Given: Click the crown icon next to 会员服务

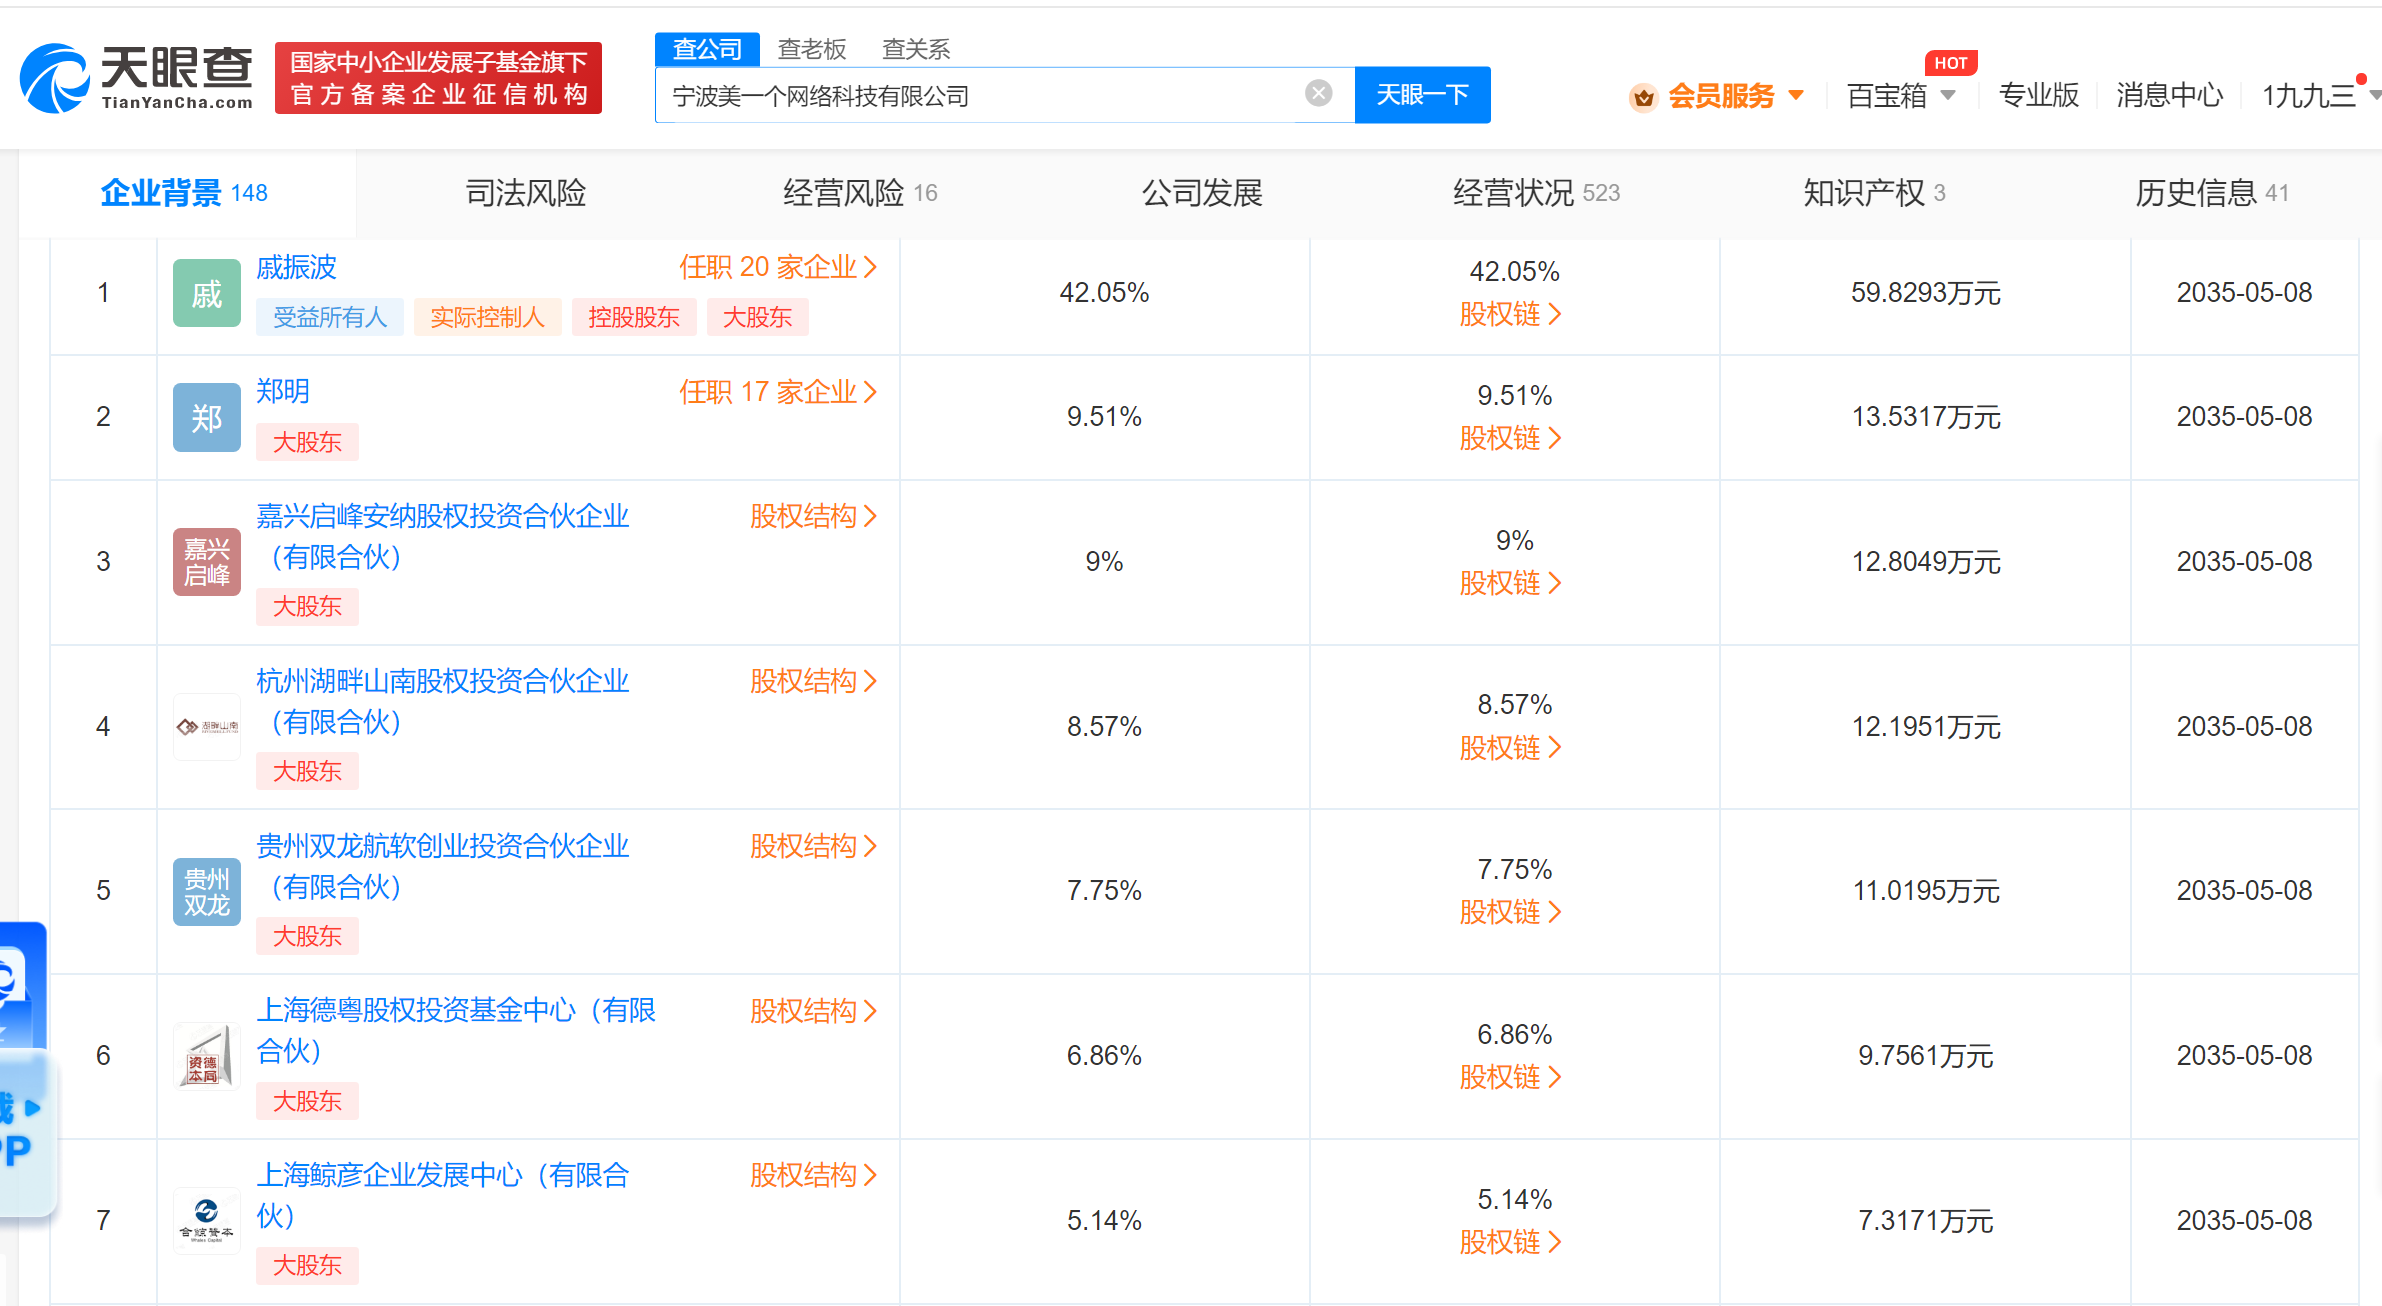Looking at the screenshot, I should (x=1643, y=97).
